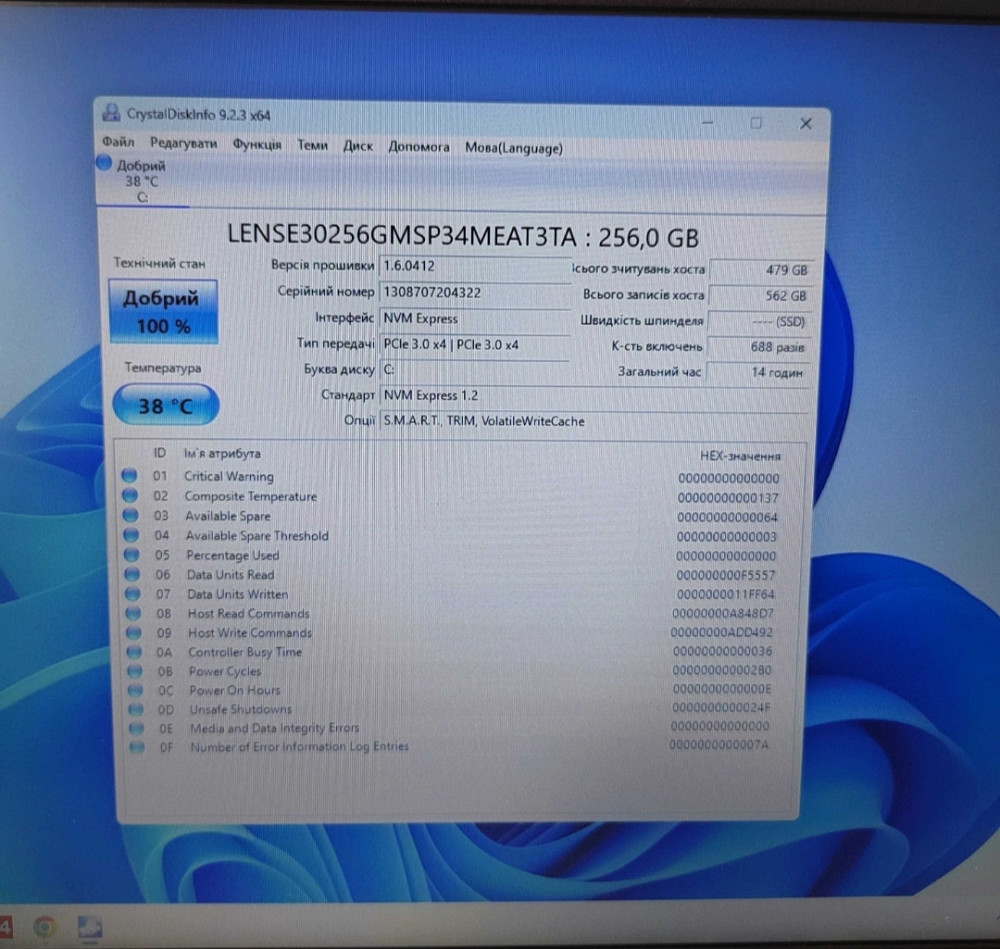Click the health dot beside Percentage Used

(130, 555)
